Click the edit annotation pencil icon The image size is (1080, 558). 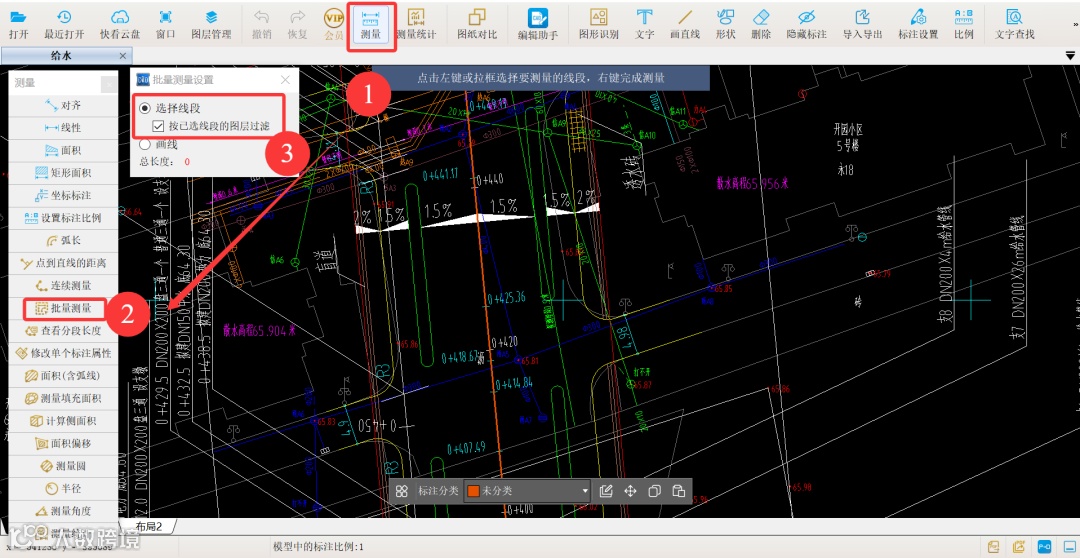pyautogui.click(x=606, y=491)
